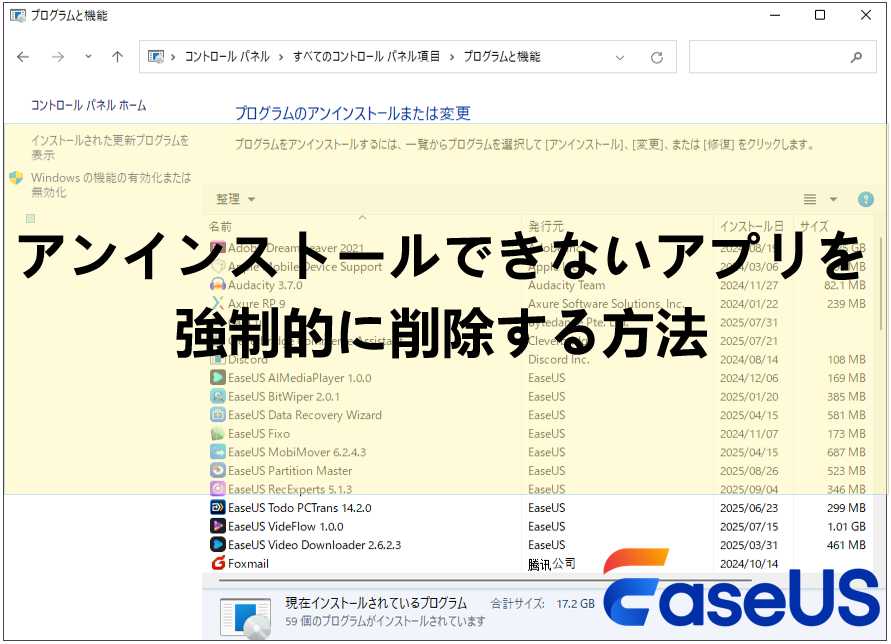The height and width of the screenshot is (644, 891).
Task: Click the search input field
Action: 782,57
